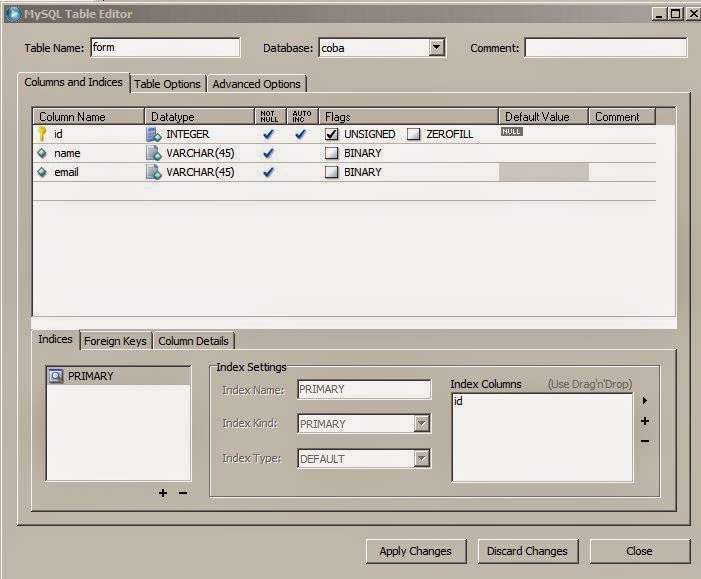Toggle NOT NULL check for name column

pyautogui.click(x=268, y=153)
